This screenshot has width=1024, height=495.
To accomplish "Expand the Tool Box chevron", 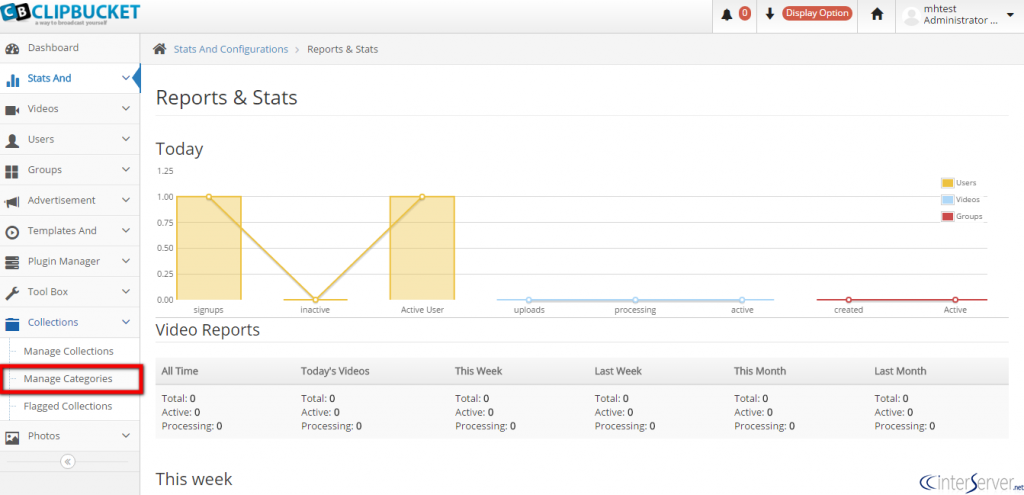I will (126, 292).
